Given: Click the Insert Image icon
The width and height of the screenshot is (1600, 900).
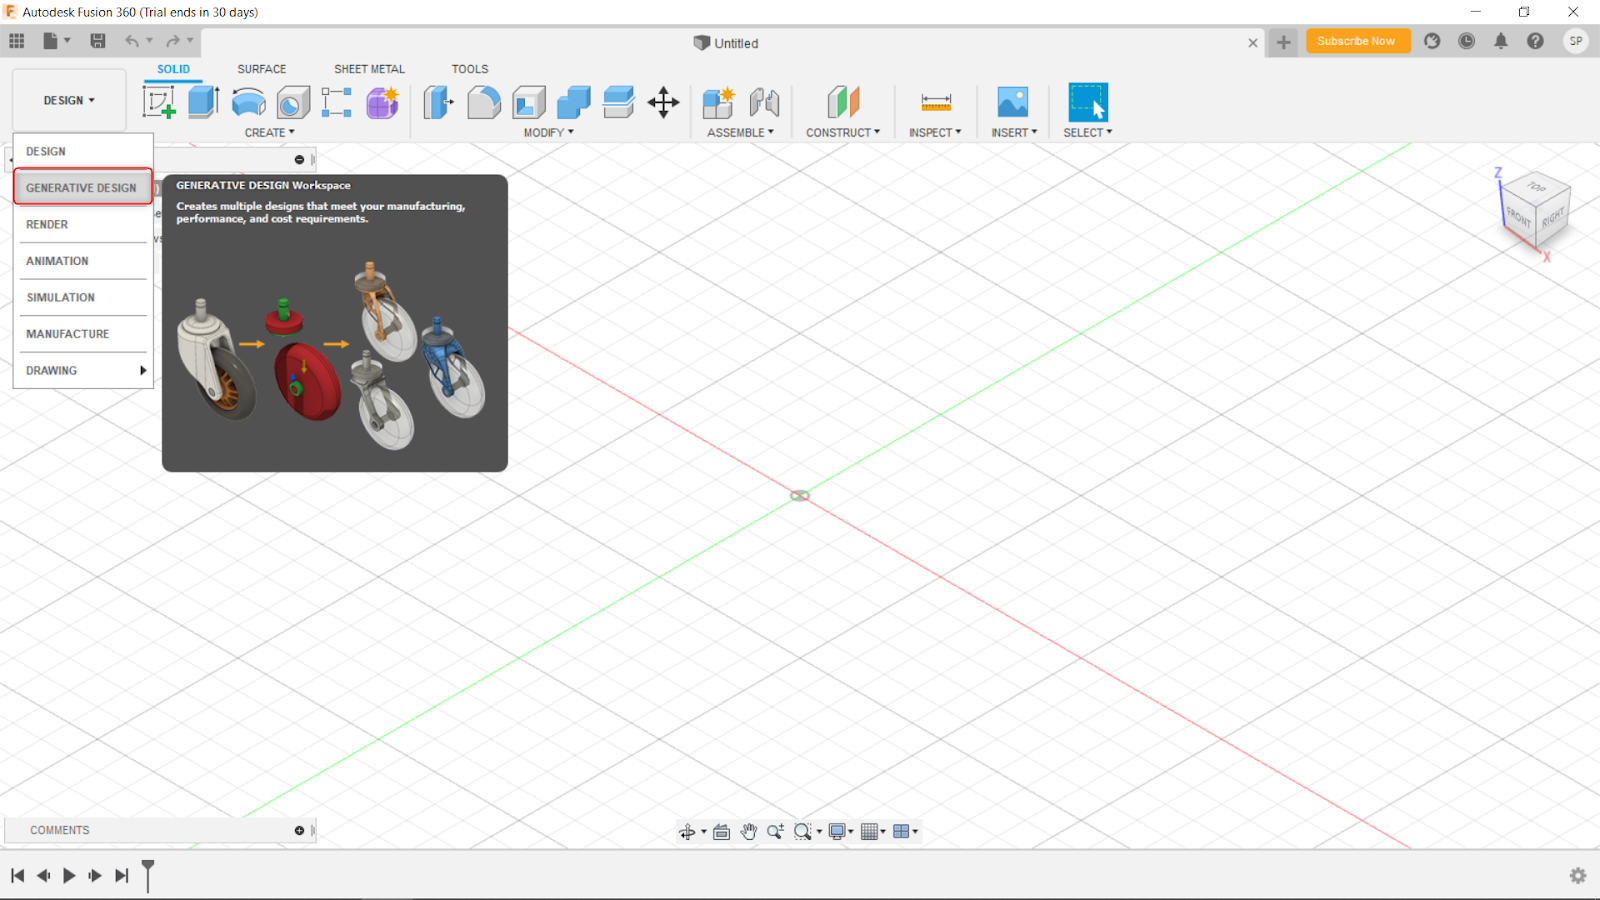Looking at the screenshot, I should pos(1013,102).
